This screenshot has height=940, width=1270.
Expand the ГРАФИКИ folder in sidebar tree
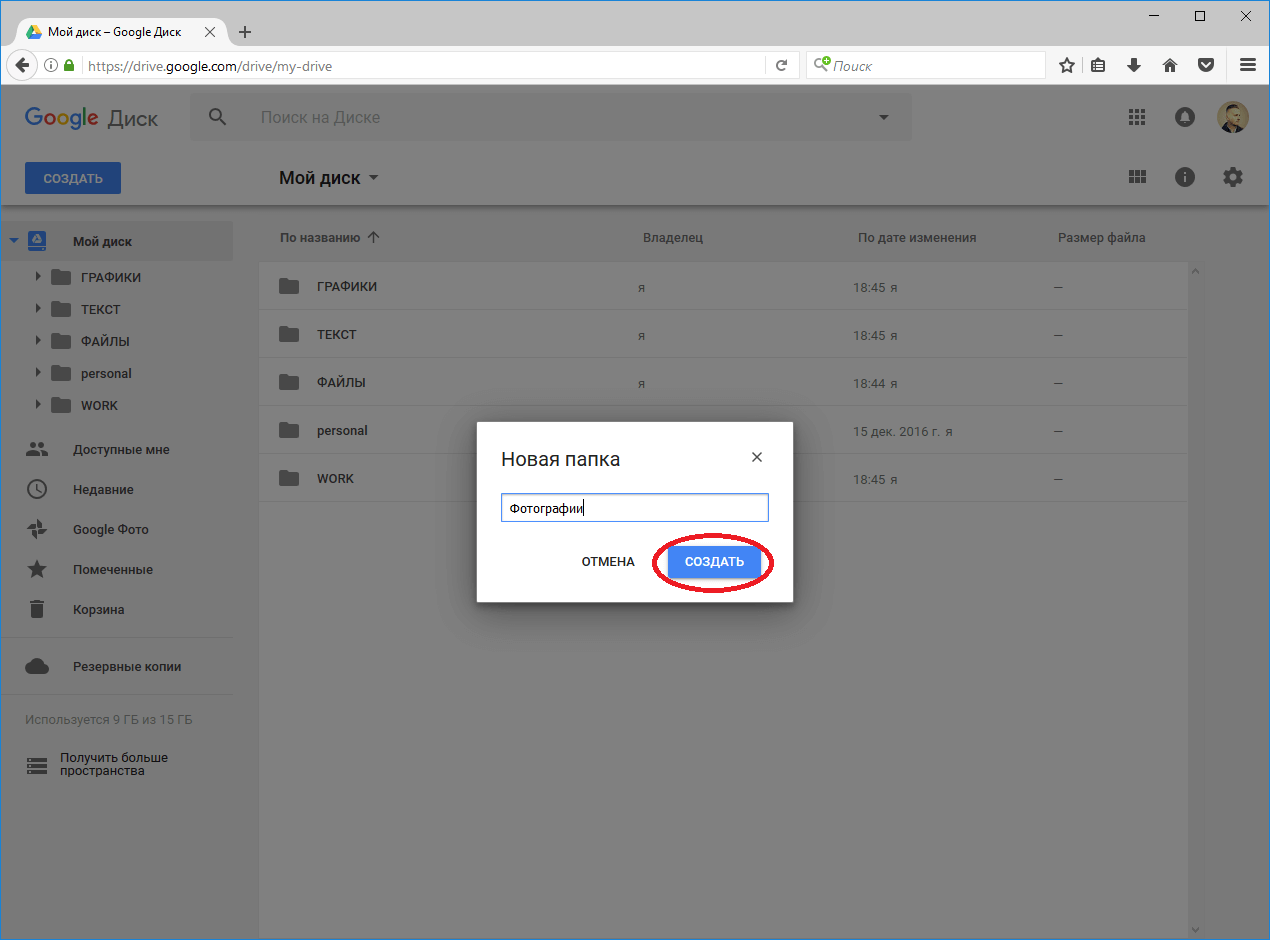pyautogui.click(x=38, y=277)
